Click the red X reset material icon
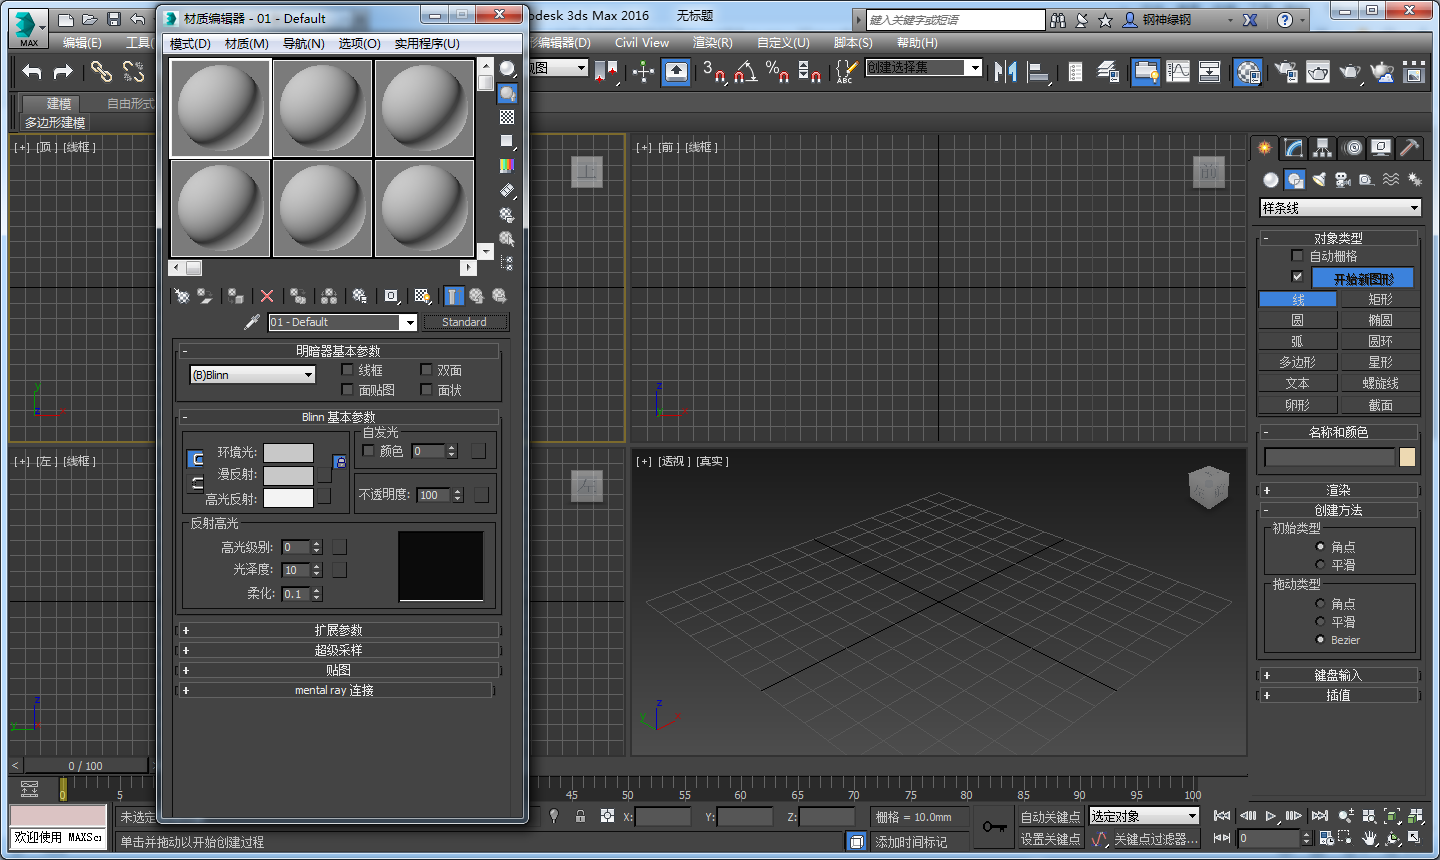Viewport: 1440px width, 860px height. (x=267, y=296)
